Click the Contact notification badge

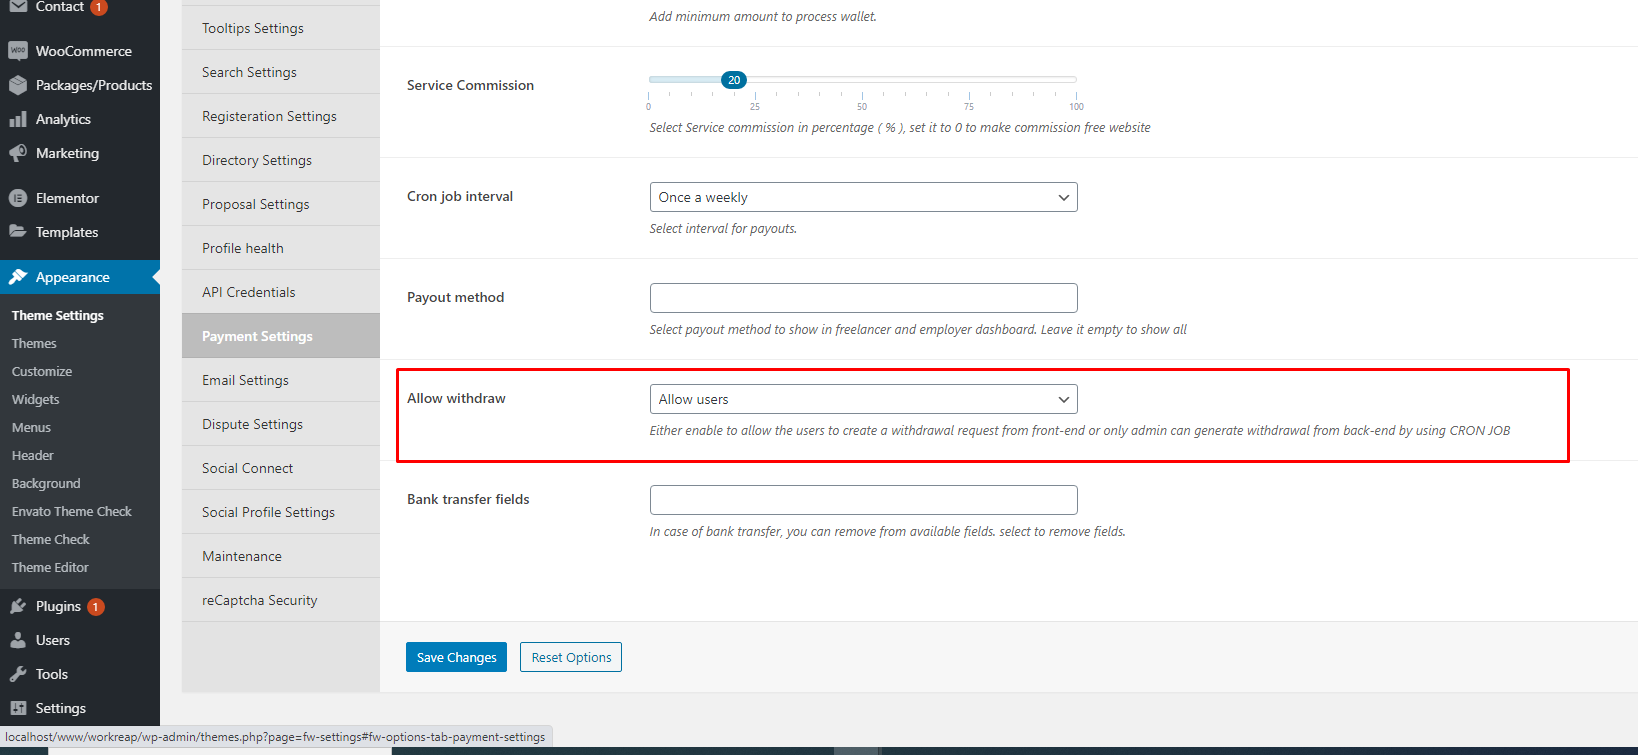pyautogui.click(x=99, y=7)
